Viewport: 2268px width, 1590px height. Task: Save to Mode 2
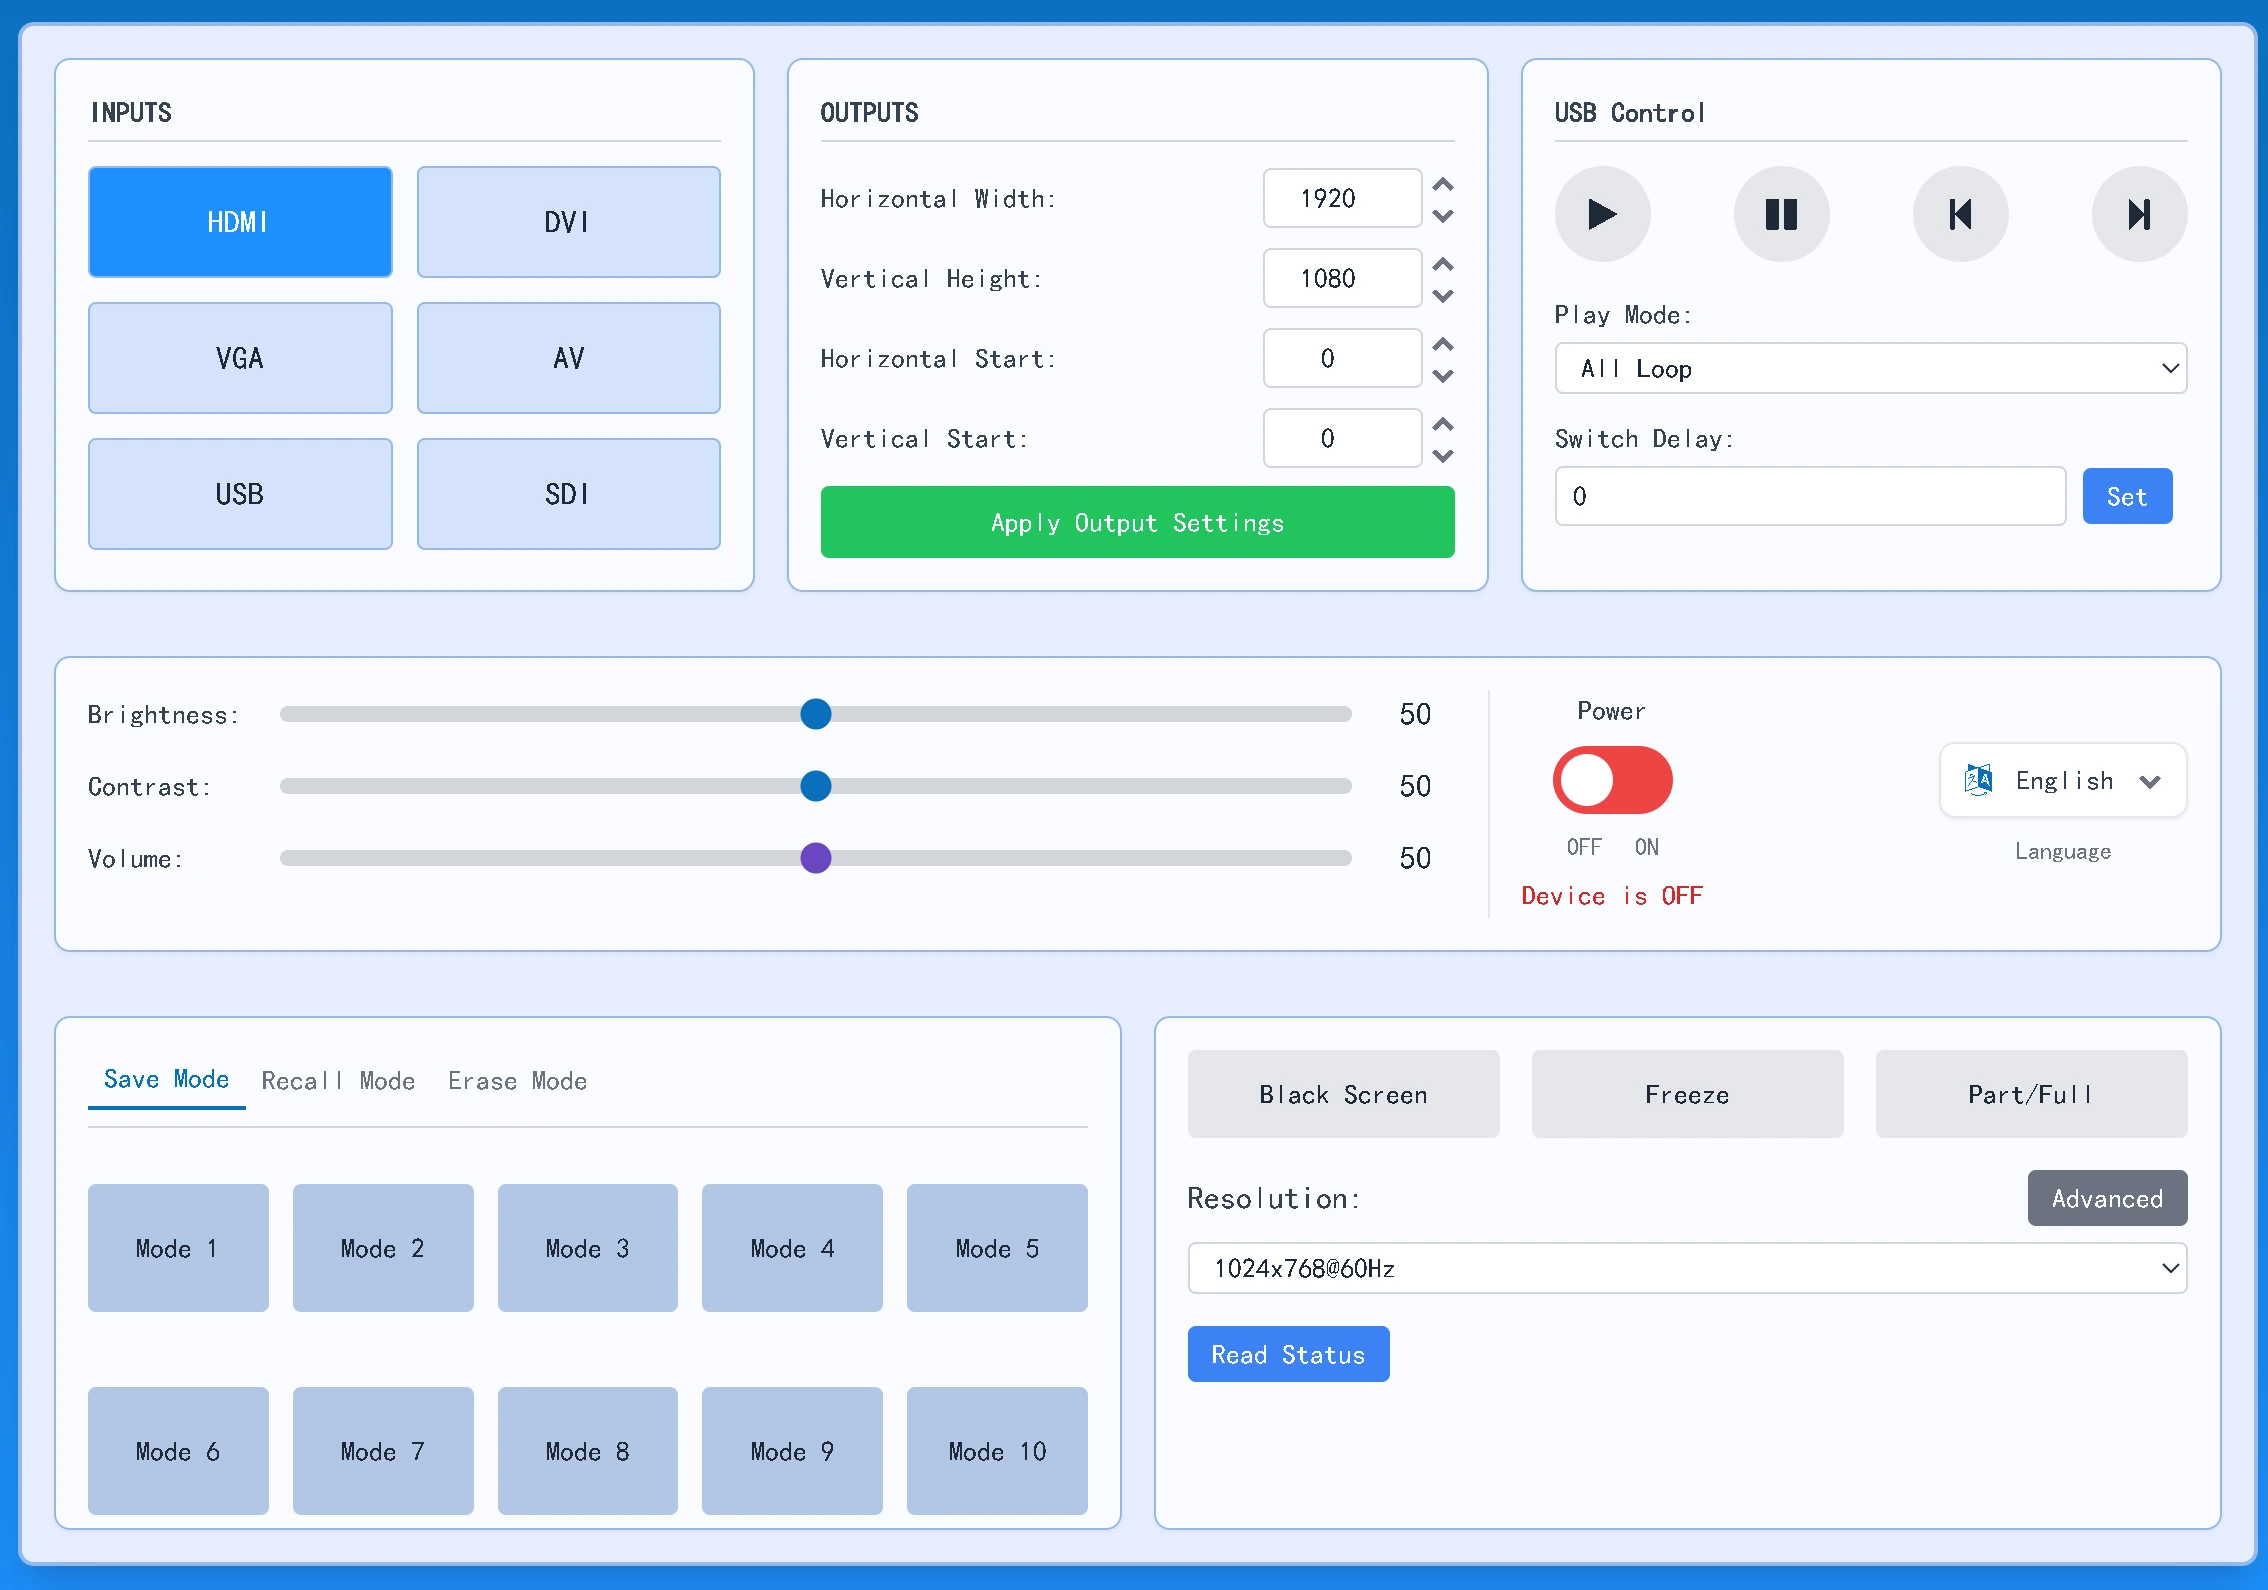click(383, 1248)
